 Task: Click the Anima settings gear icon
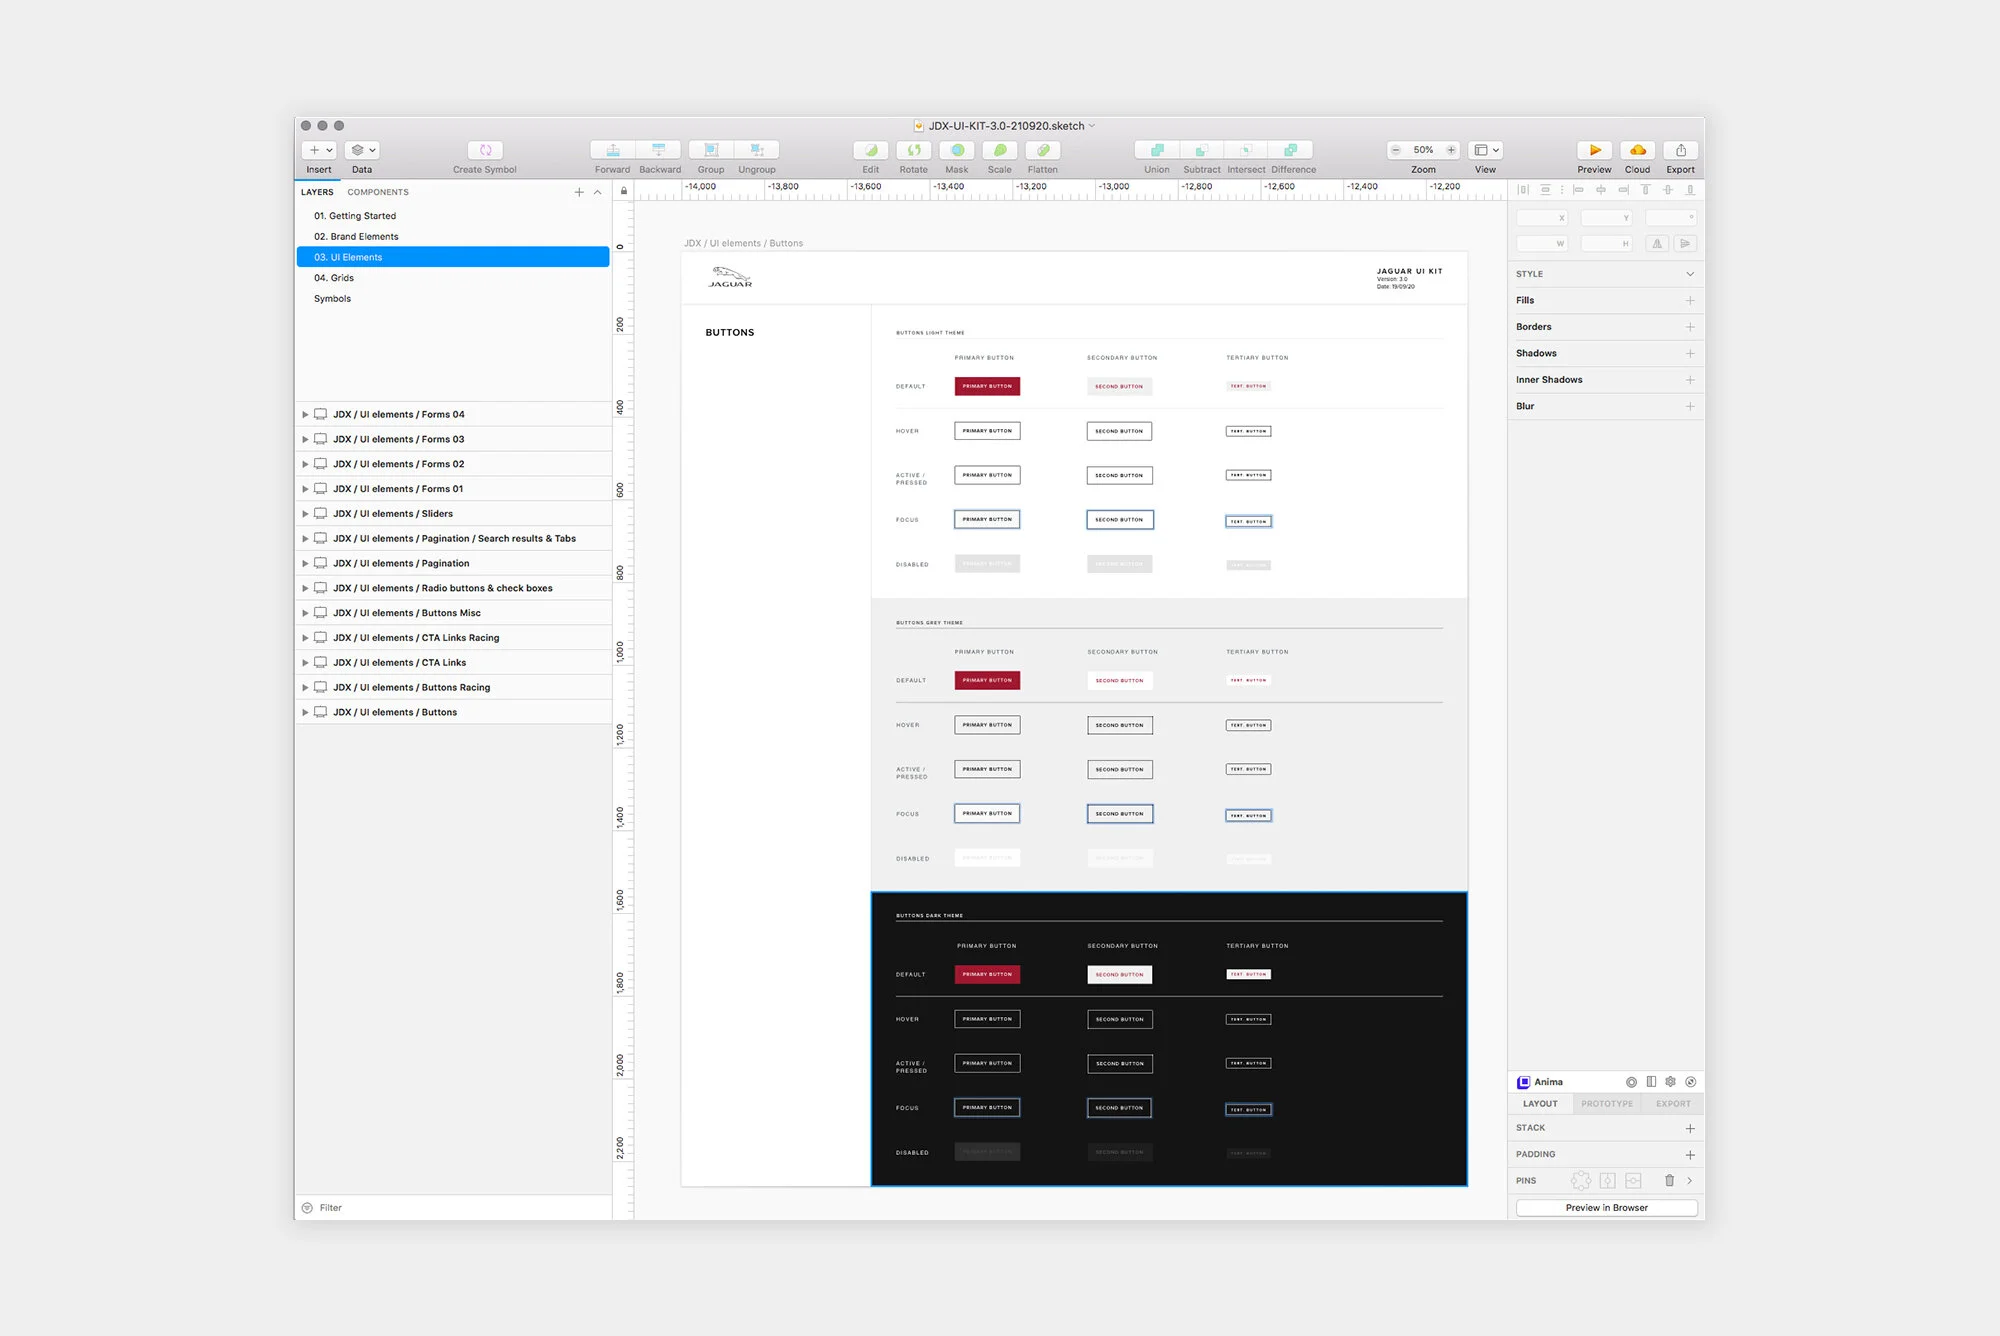pyautogui.click(x=1670, y=1082)
